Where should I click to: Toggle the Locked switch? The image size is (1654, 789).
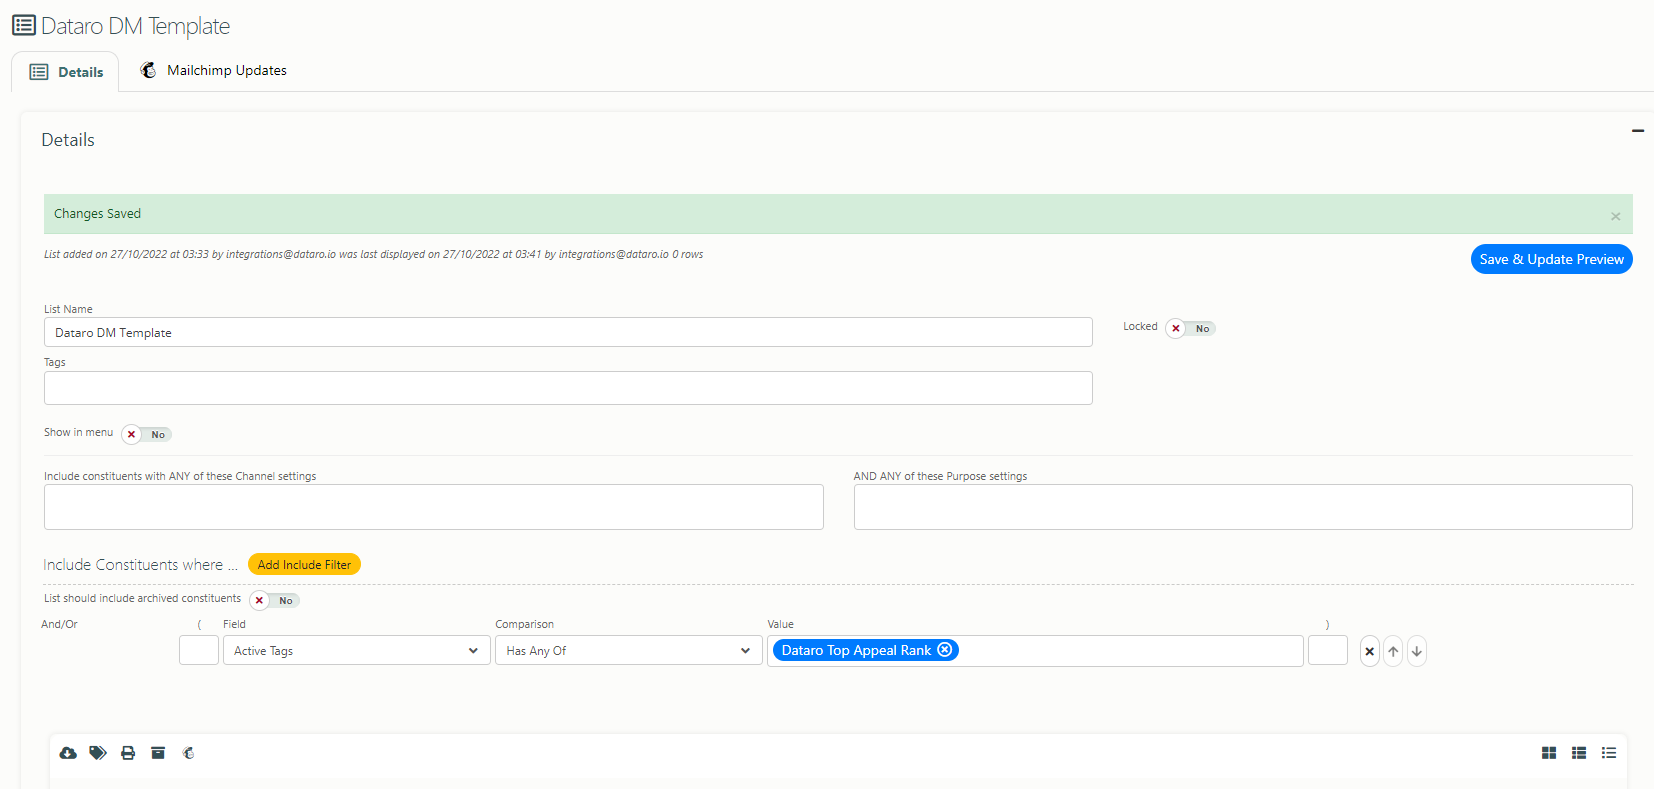pyautogui.click(x=1190, y=328)
